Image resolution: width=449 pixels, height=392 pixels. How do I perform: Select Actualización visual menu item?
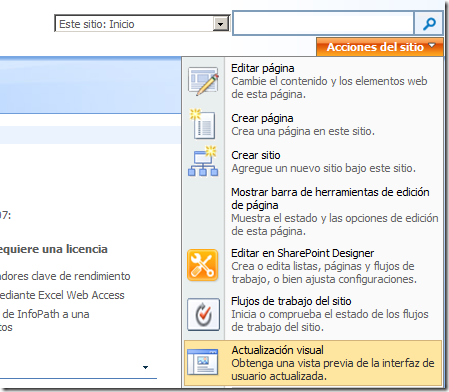click(x=313, y=363)
